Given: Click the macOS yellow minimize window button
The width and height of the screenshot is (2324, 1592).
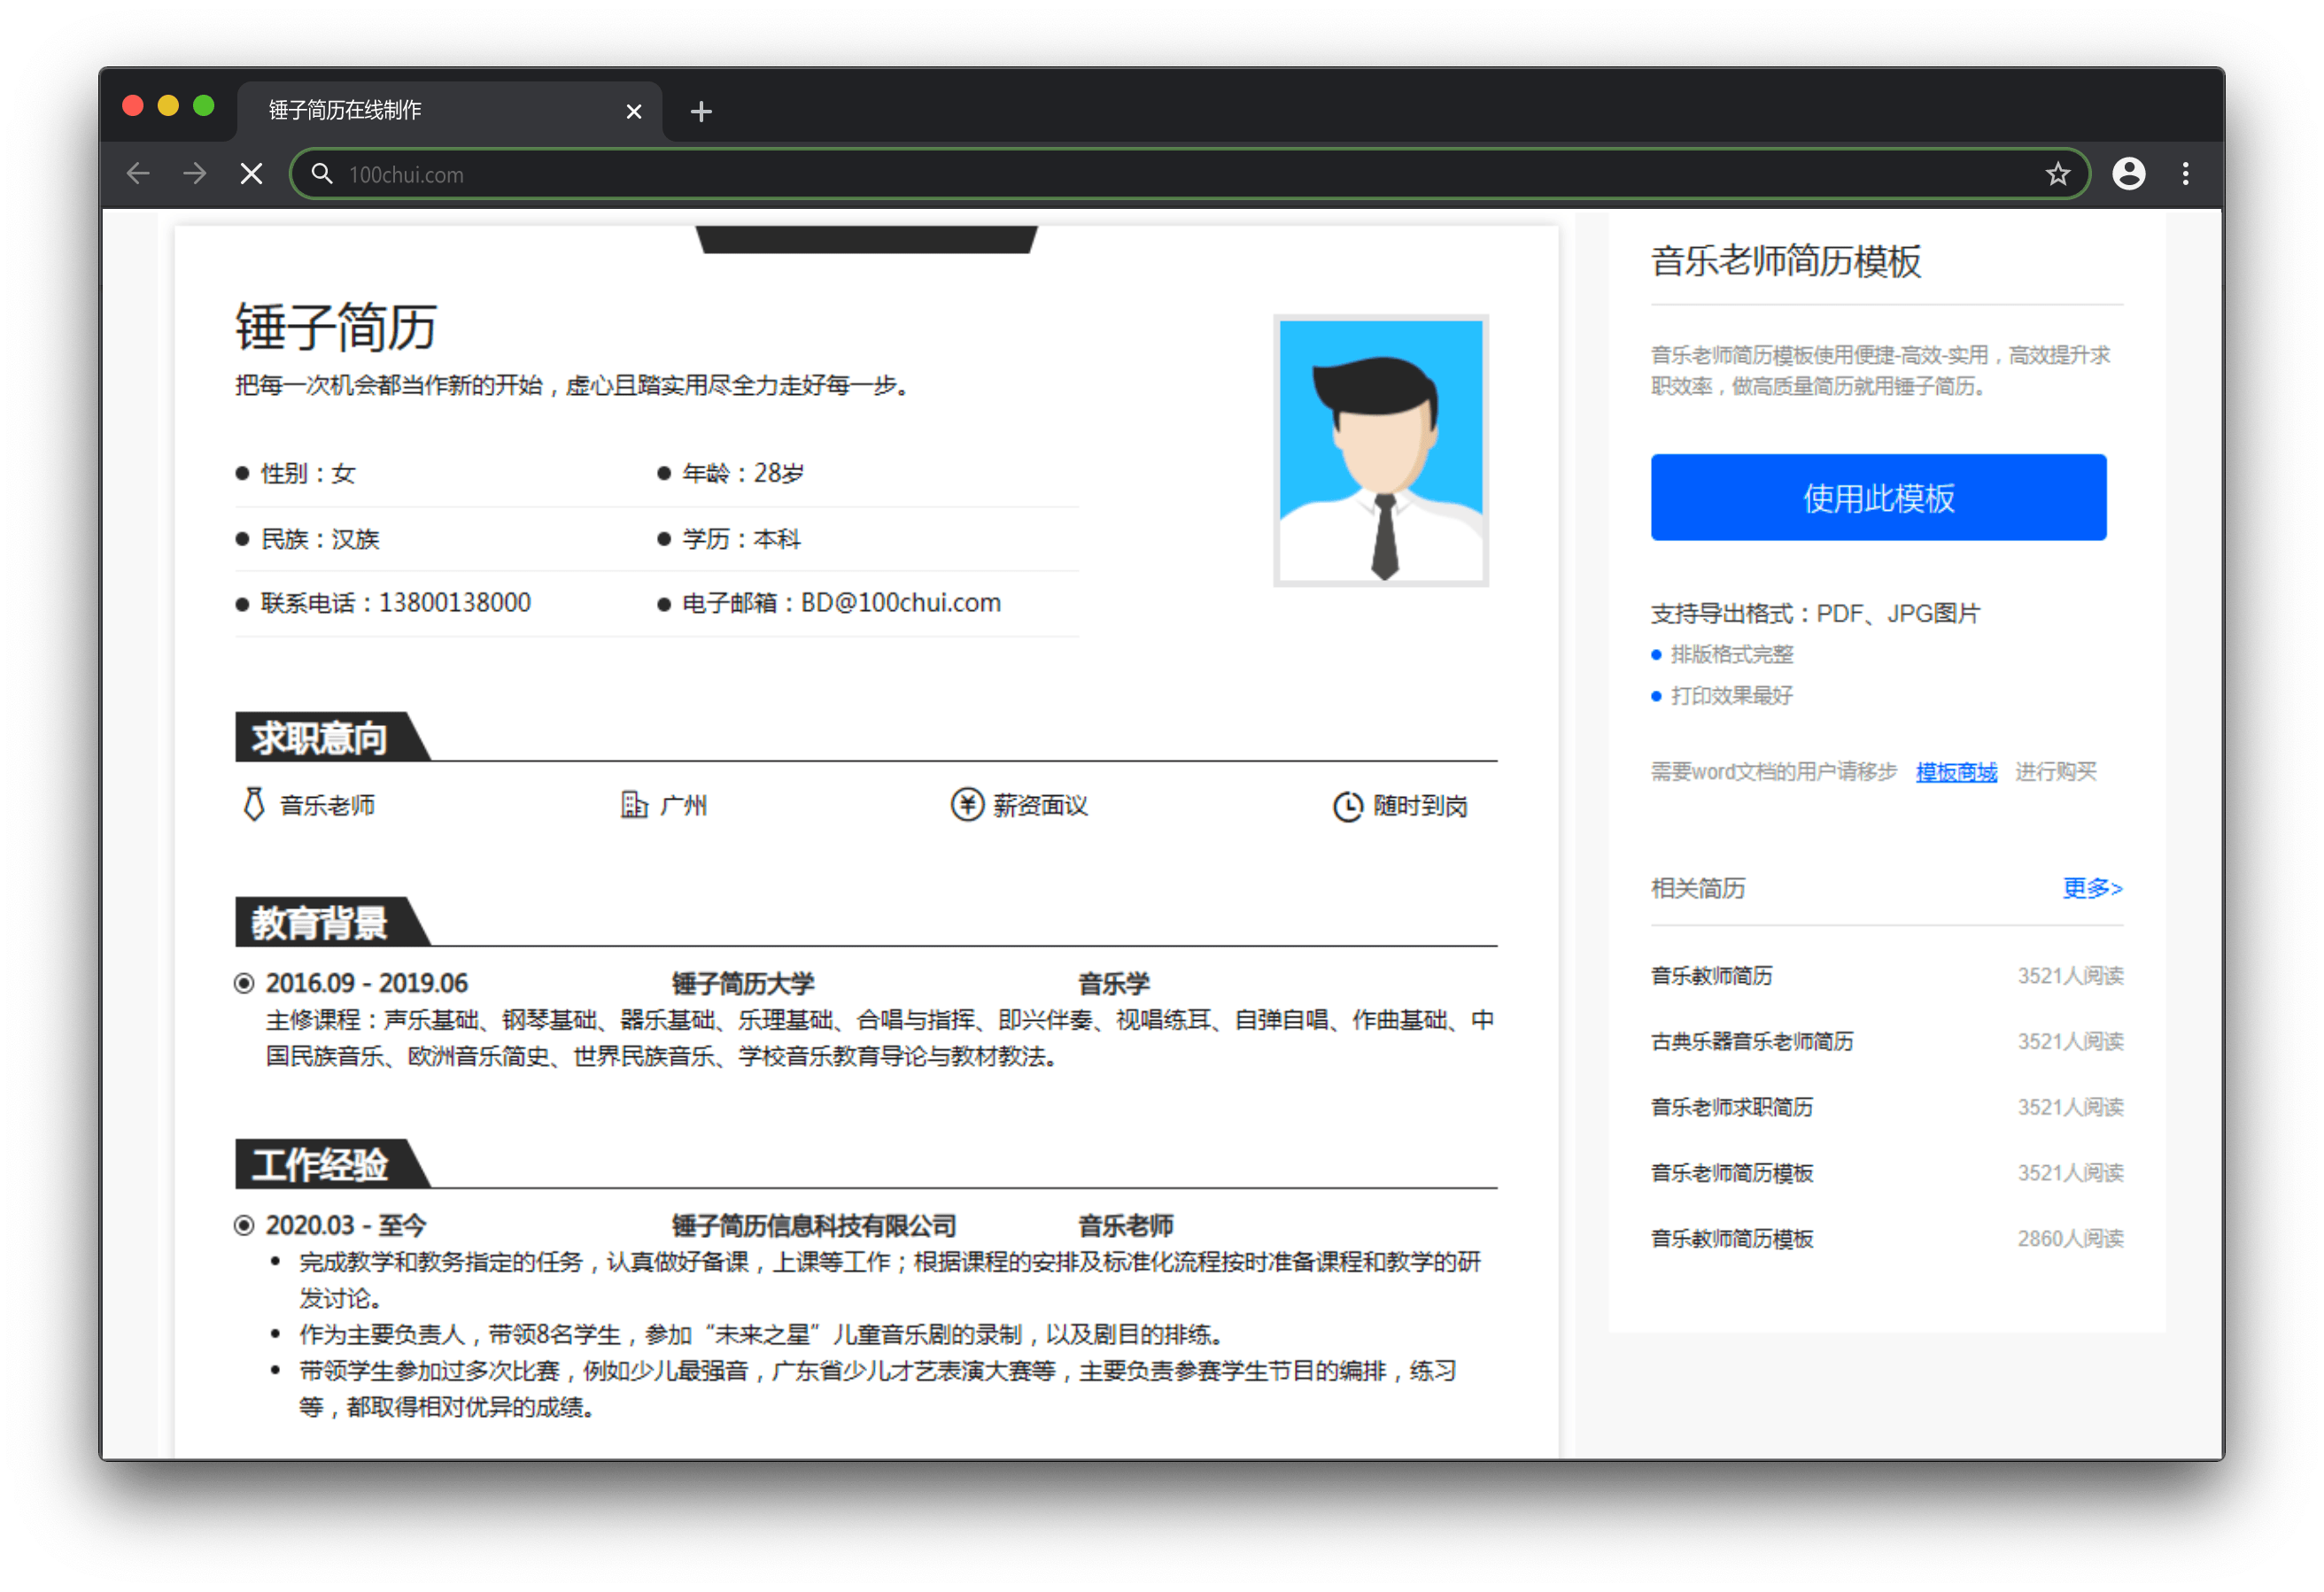Looking at the screenshot, I should (168, 106).
